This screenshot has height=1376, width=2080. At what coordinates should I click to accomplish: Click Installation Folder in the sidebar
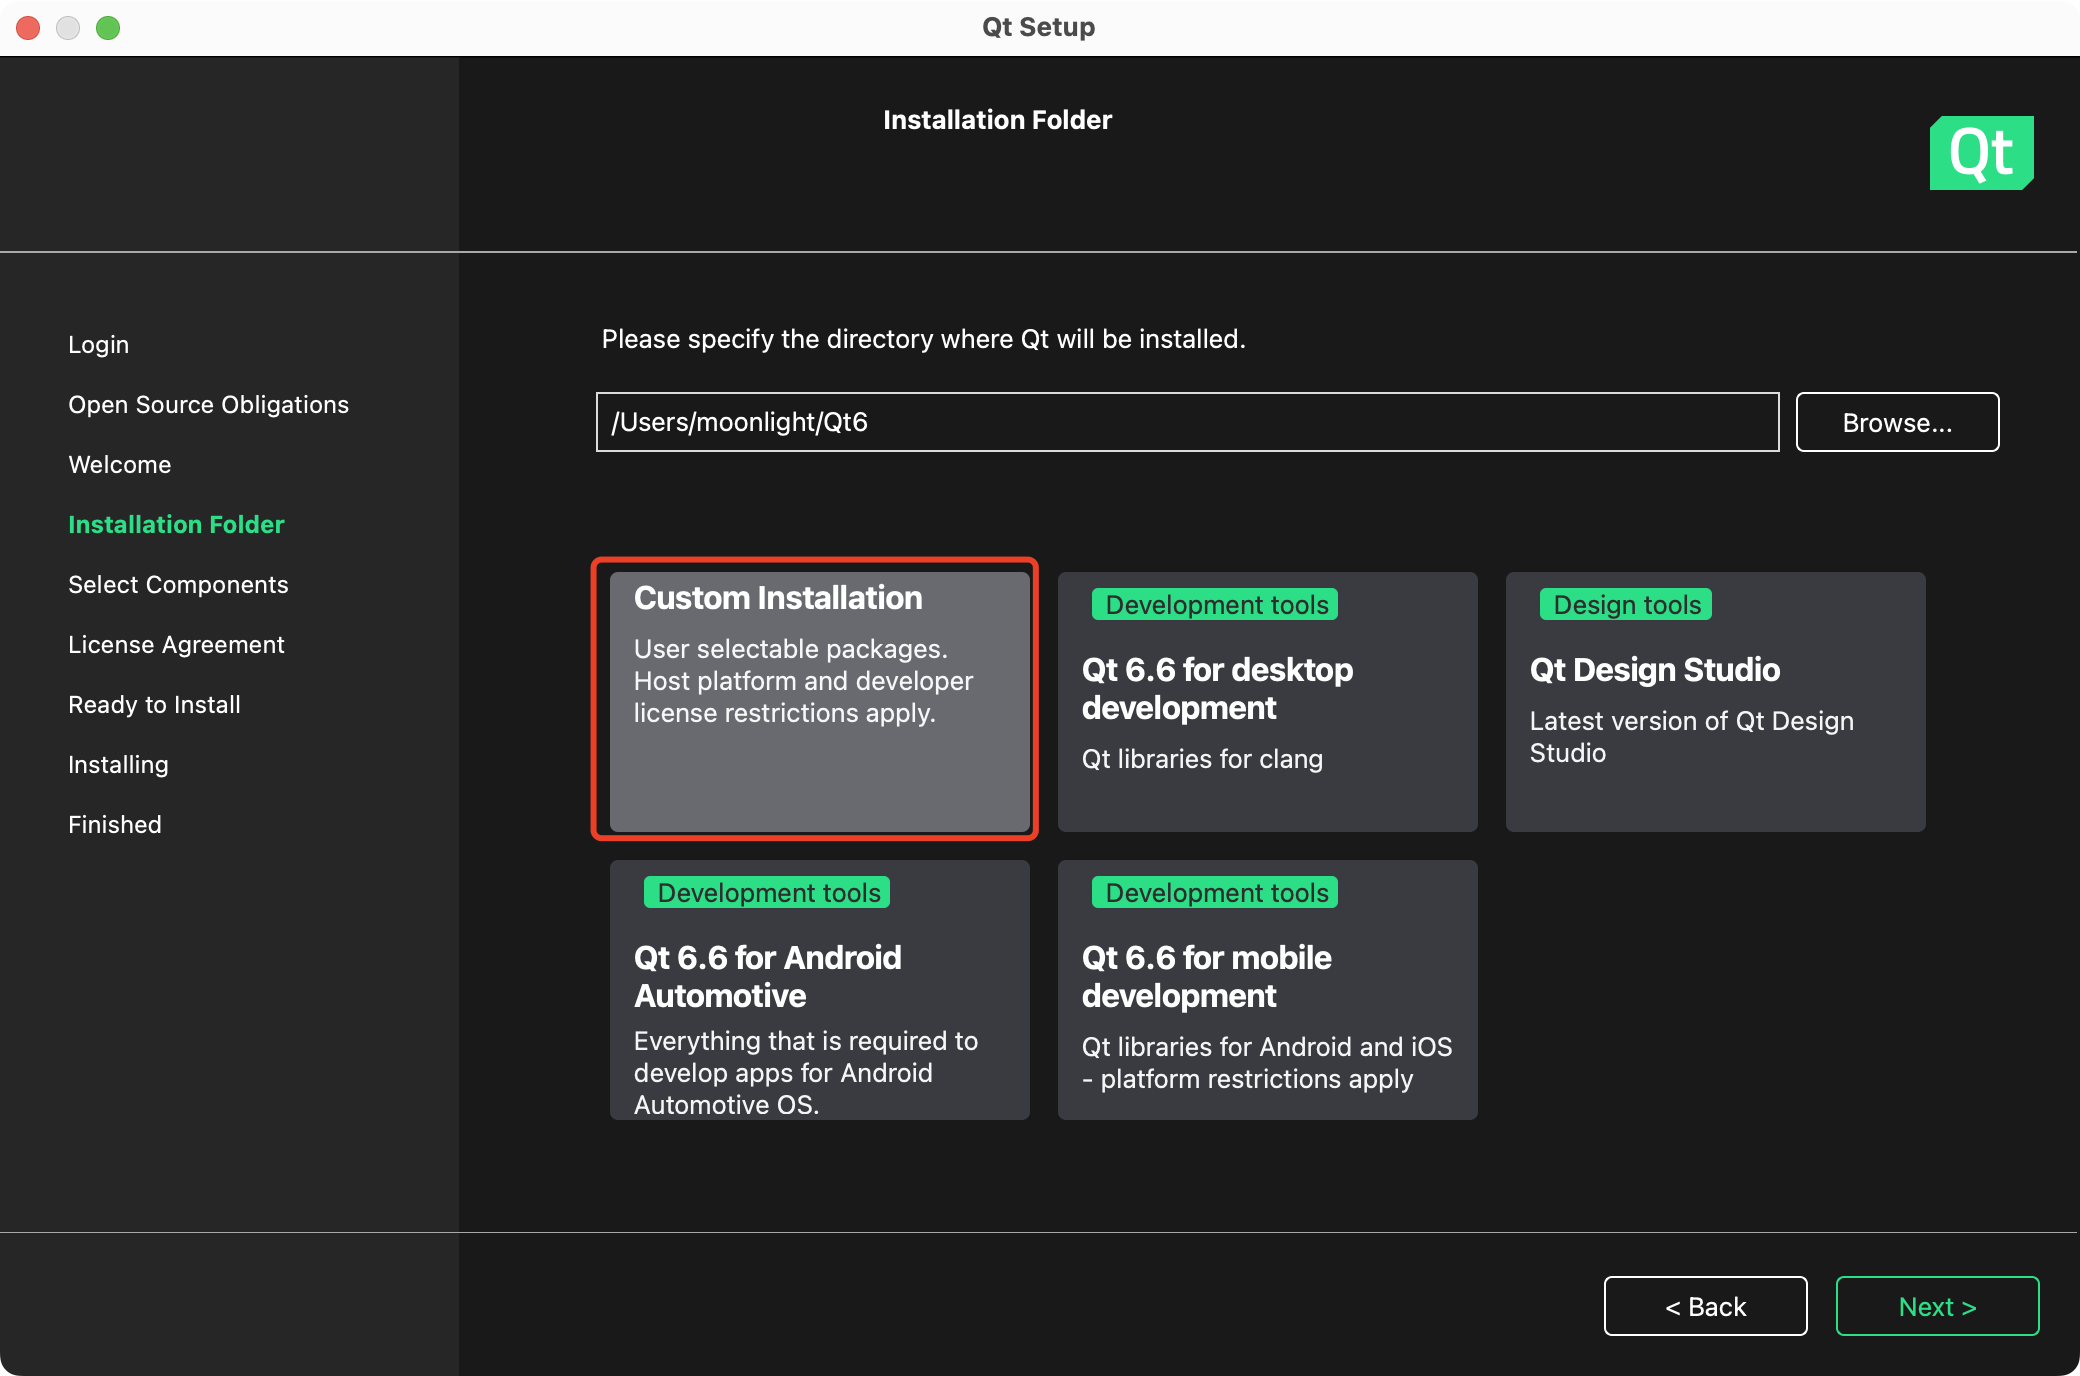pos(176,525)
